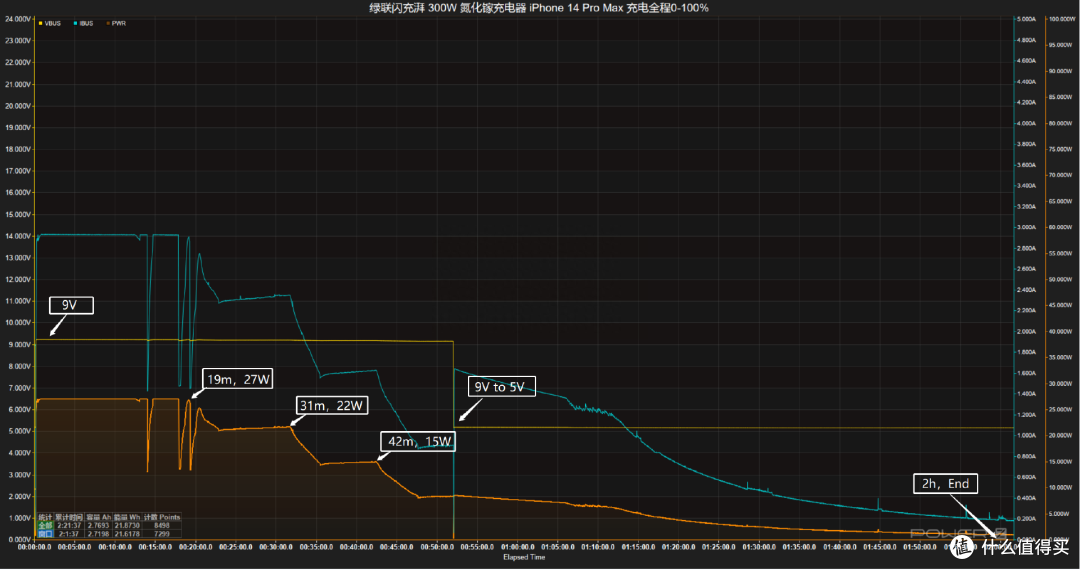
Task: Click the 00:00:00.0 time axis tick
Action: click(34, 547)
